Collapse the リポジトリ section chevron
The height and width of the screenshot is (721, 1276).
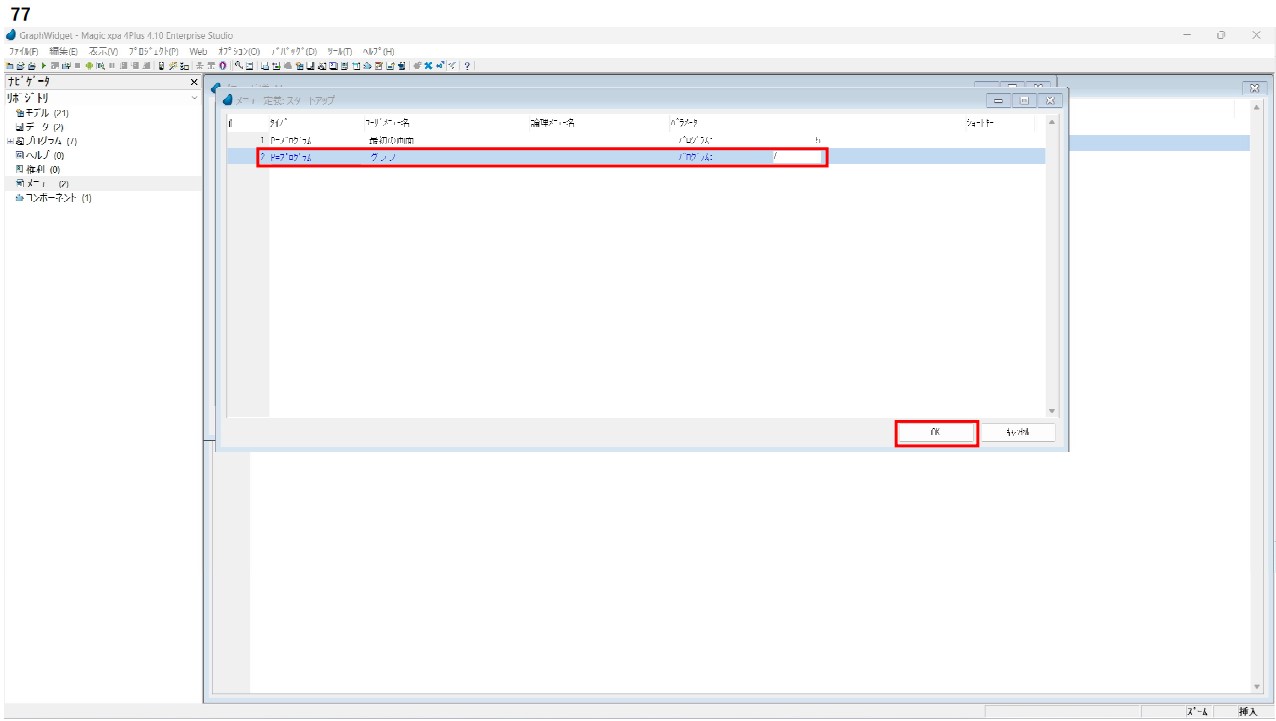(x=194, y=98)
